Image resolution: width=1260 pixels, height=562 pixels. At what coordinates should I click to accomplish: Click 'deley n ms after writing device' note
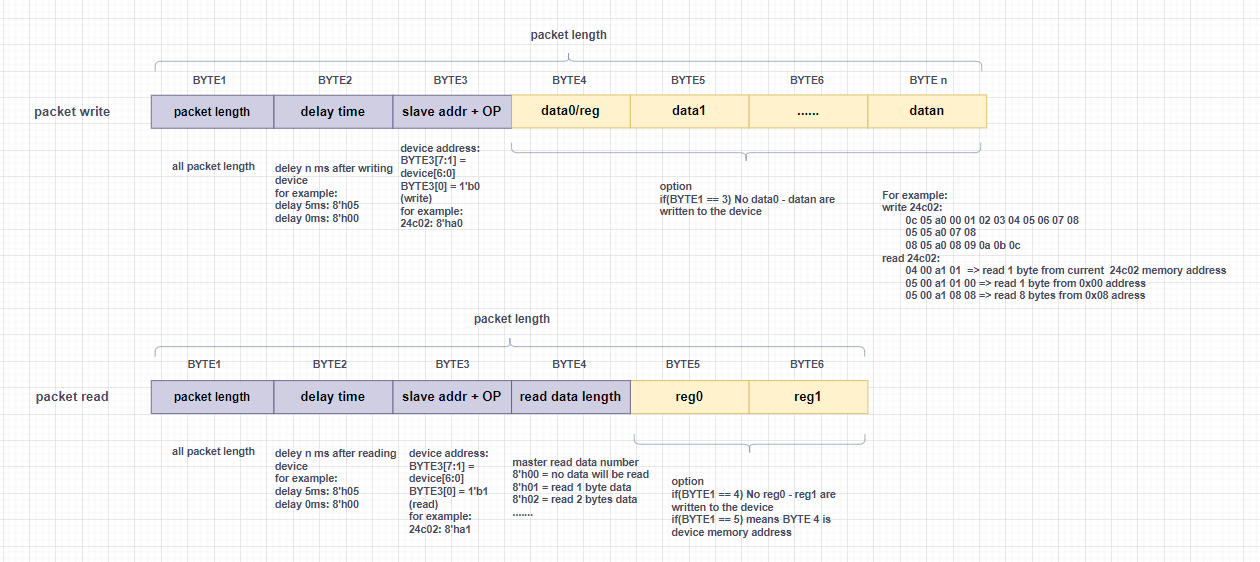coord(334,175)
